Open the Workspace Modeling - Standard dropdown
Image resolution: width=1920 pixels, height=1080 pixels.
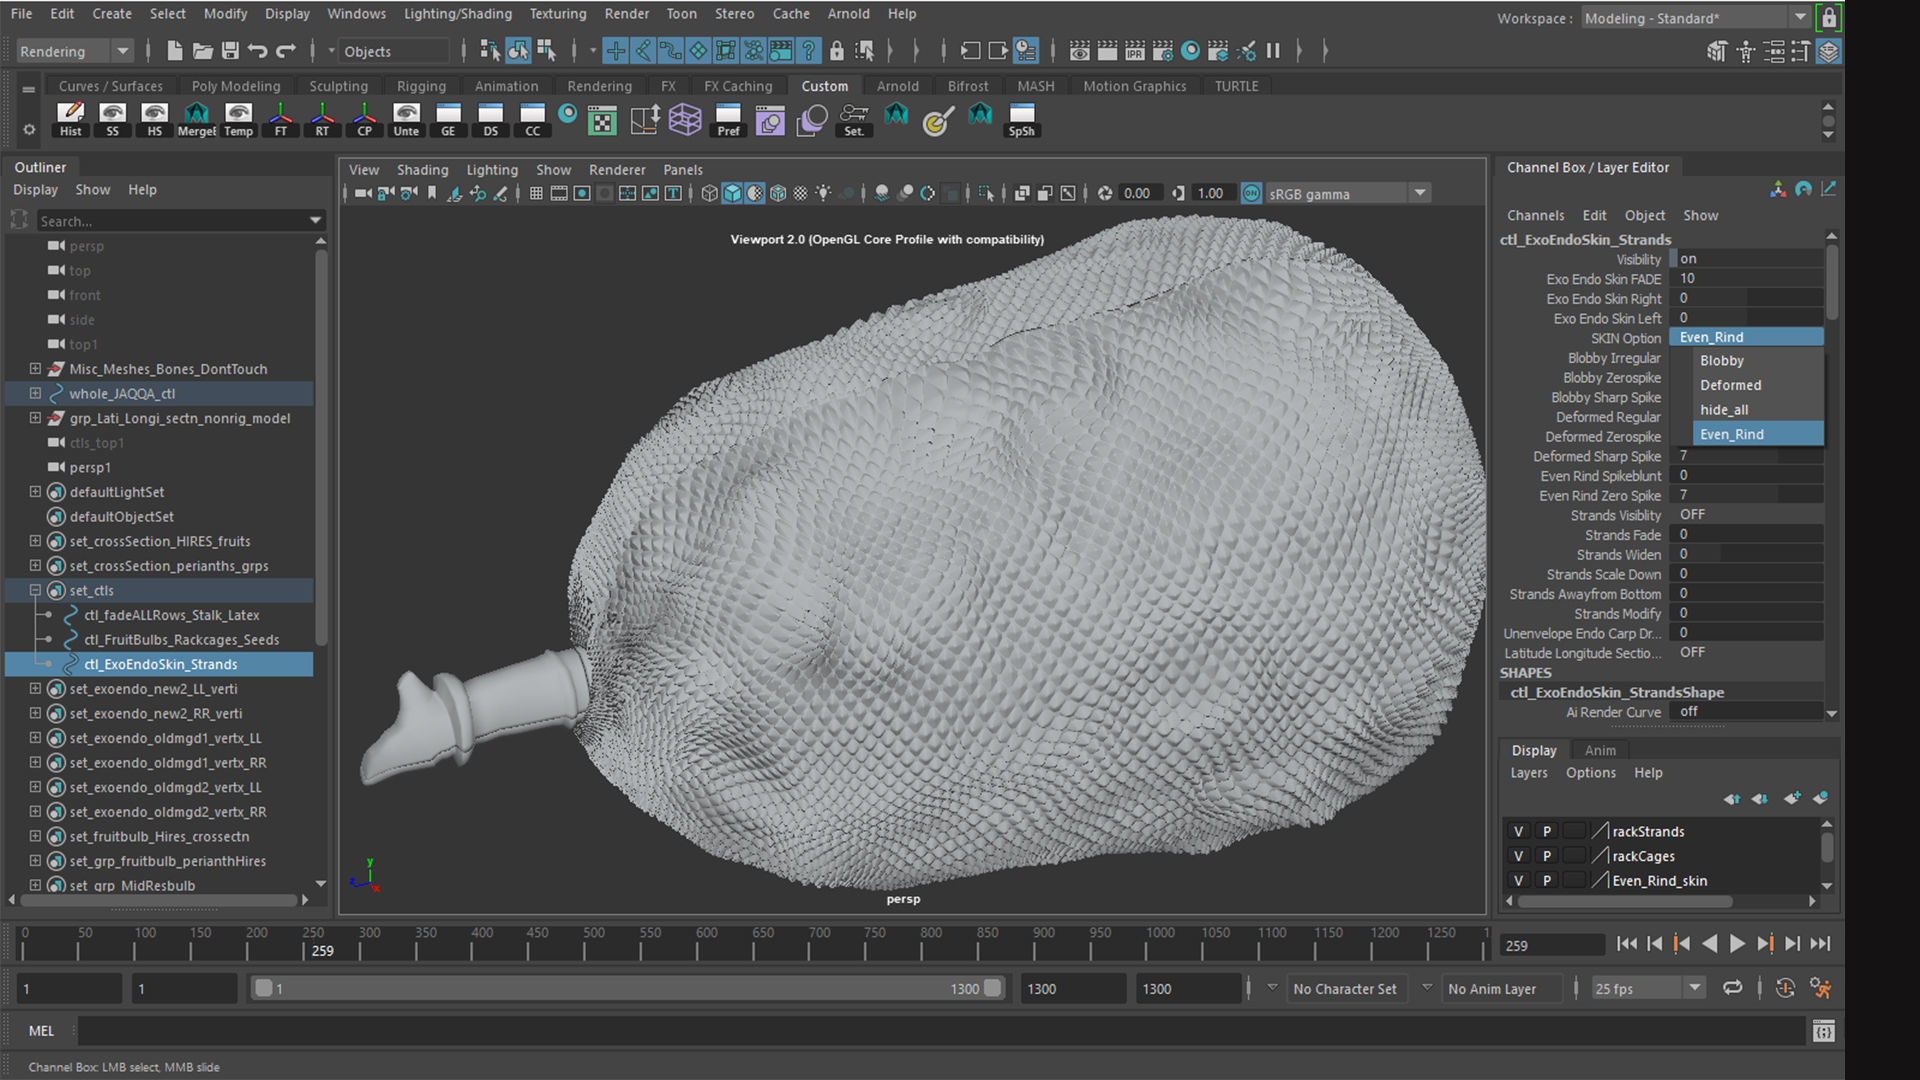[x=1695, y=18]
